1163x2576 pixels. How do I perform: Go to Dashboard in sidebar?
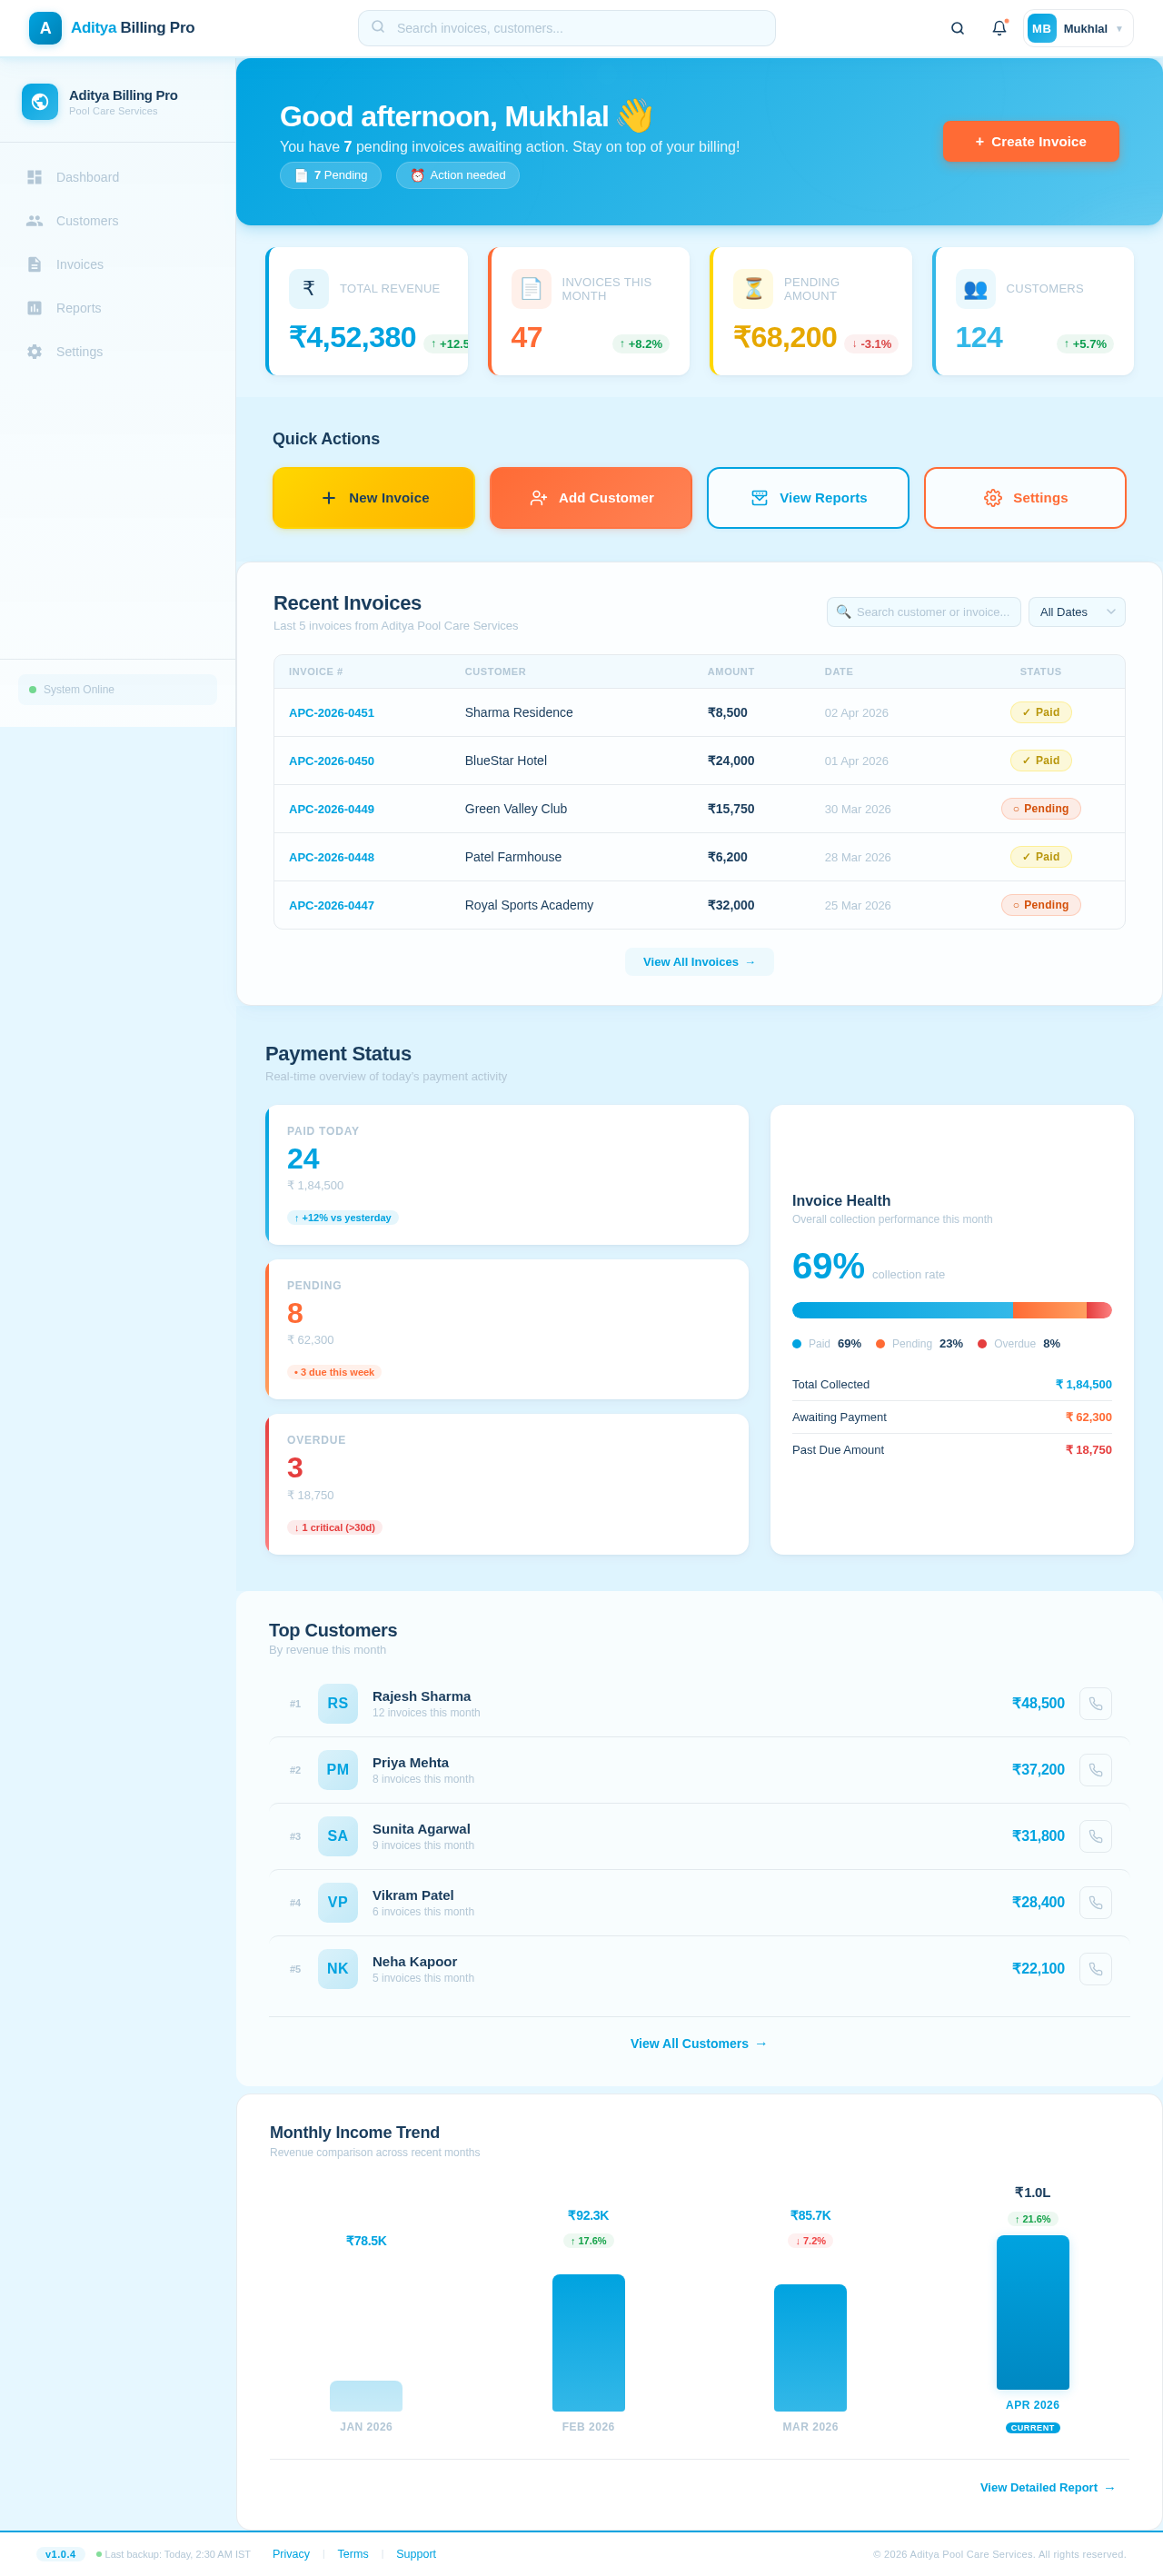[117, 177]
